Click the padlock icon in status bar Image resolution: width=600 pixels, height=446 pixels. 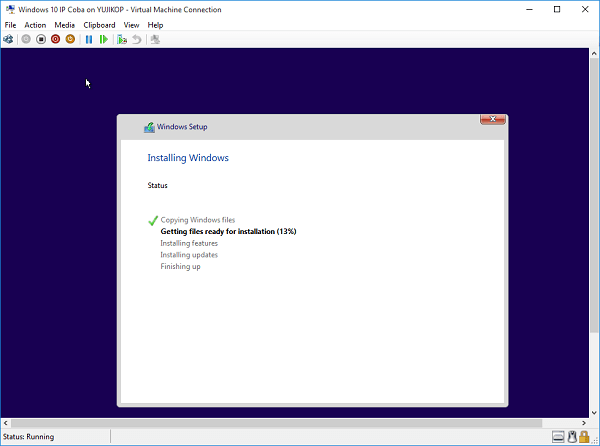(x=584, y=436)
